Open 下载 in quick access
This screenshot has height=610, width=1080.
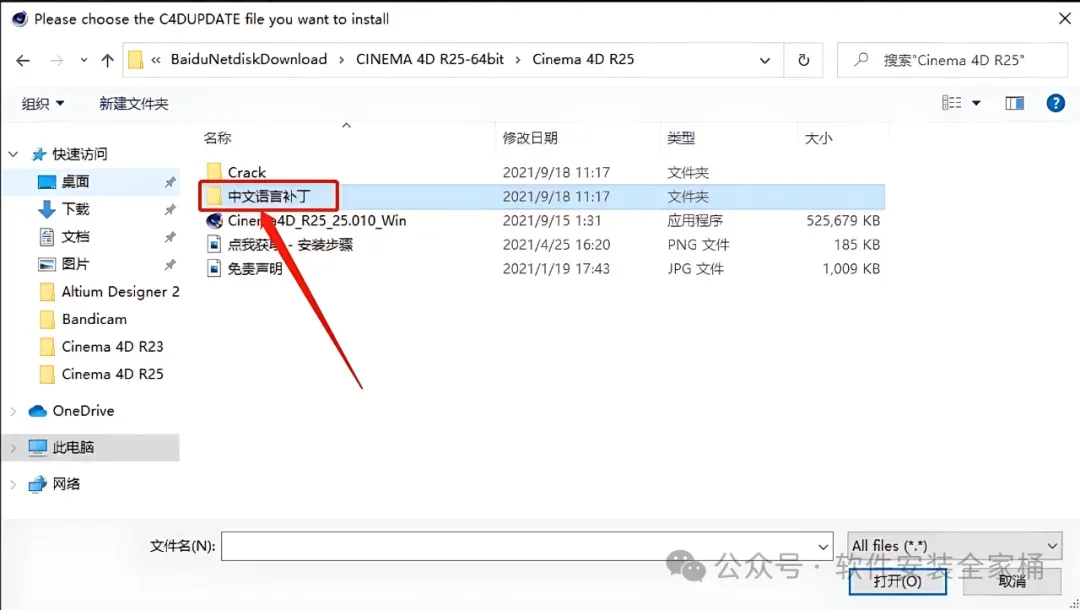point(76,209)
